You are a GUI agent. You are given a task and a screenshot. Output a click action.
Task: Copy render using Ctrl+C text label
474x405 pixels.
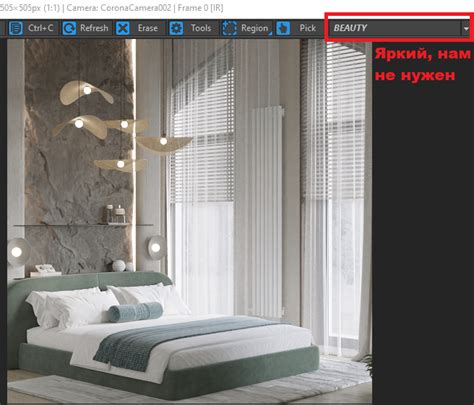click(41, 28)
